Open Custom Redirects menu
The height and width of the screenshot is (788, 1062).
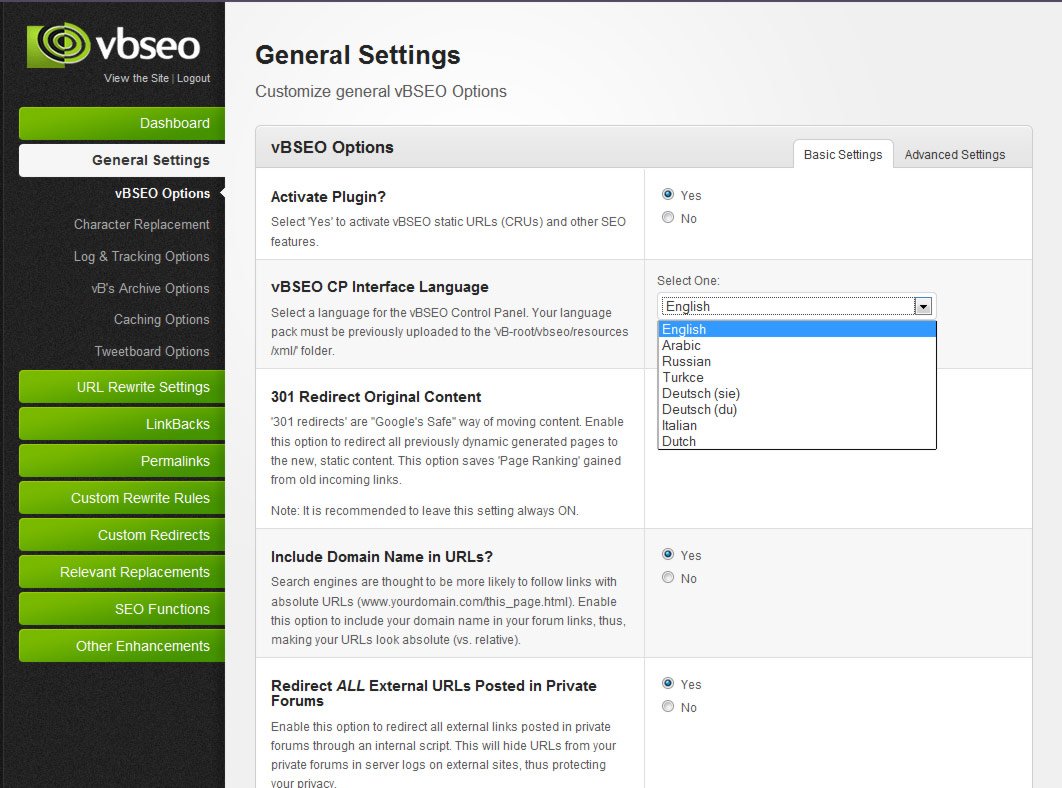click(x=122, y=535)
